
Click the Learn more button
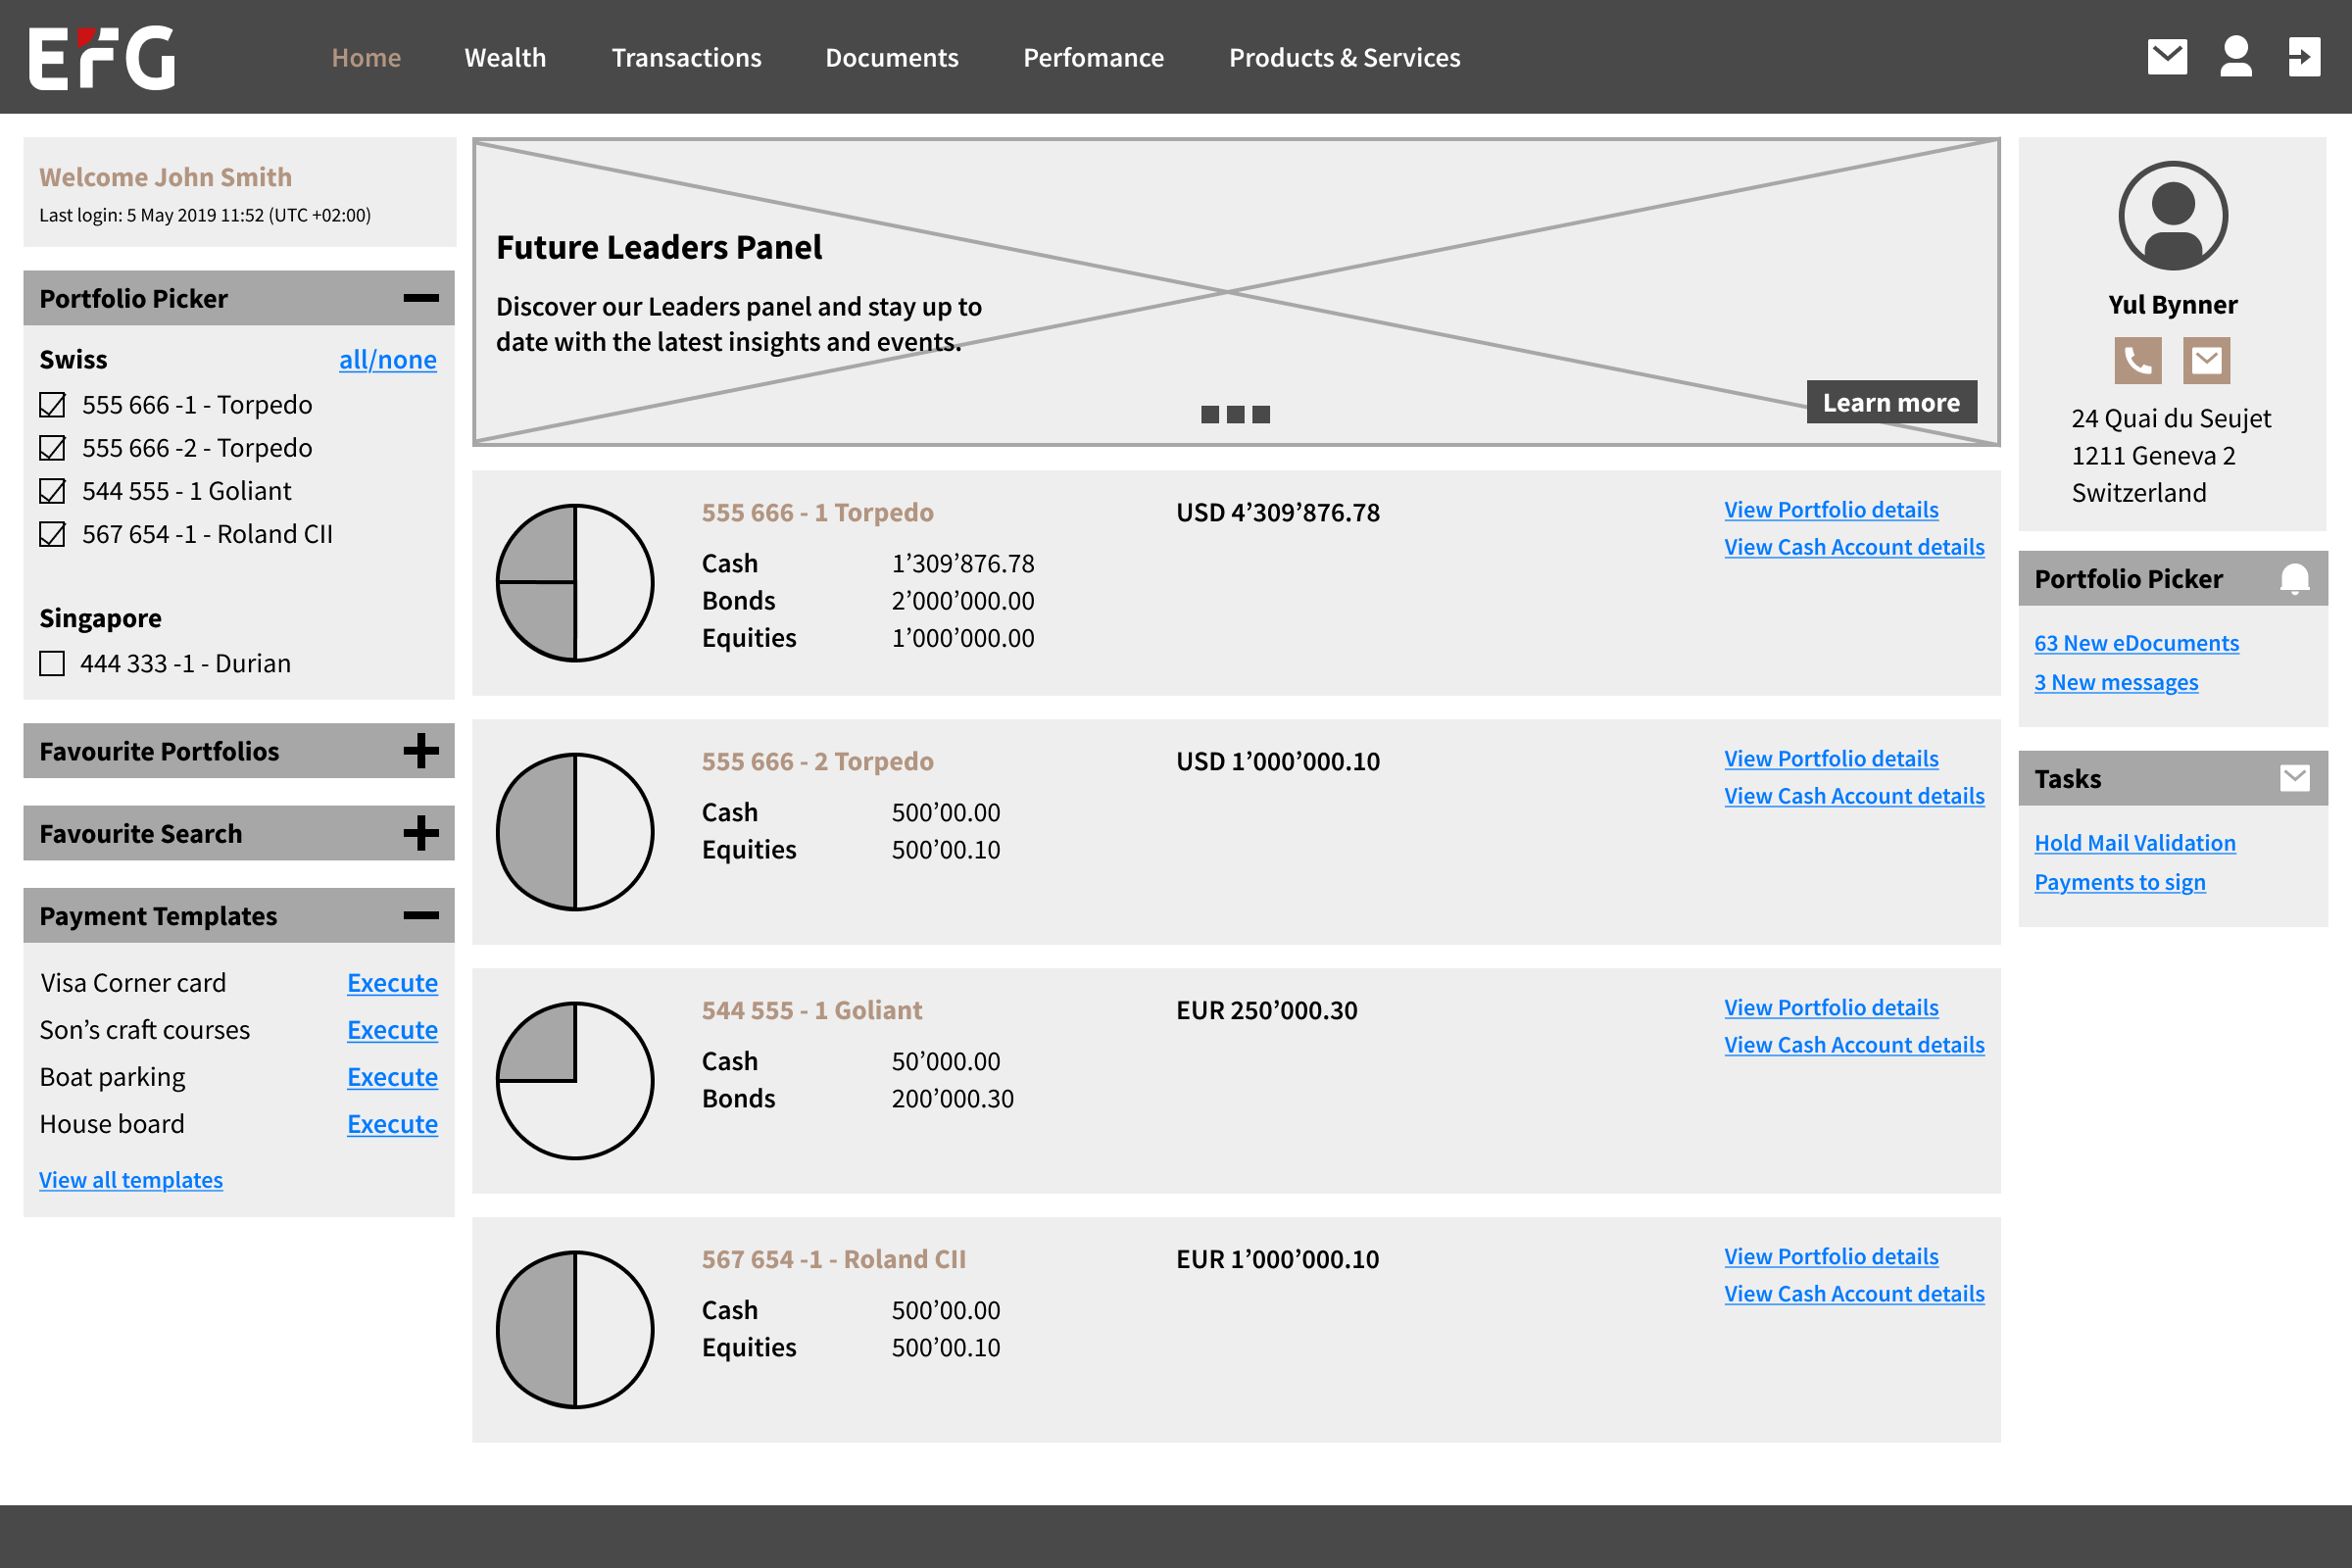(x=1890, y=402)
